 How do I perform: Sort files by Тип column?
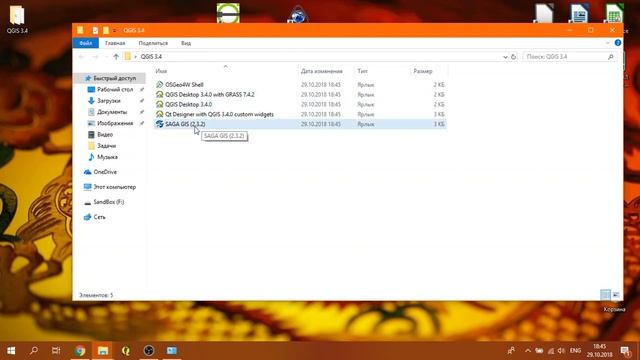[362, 71]
